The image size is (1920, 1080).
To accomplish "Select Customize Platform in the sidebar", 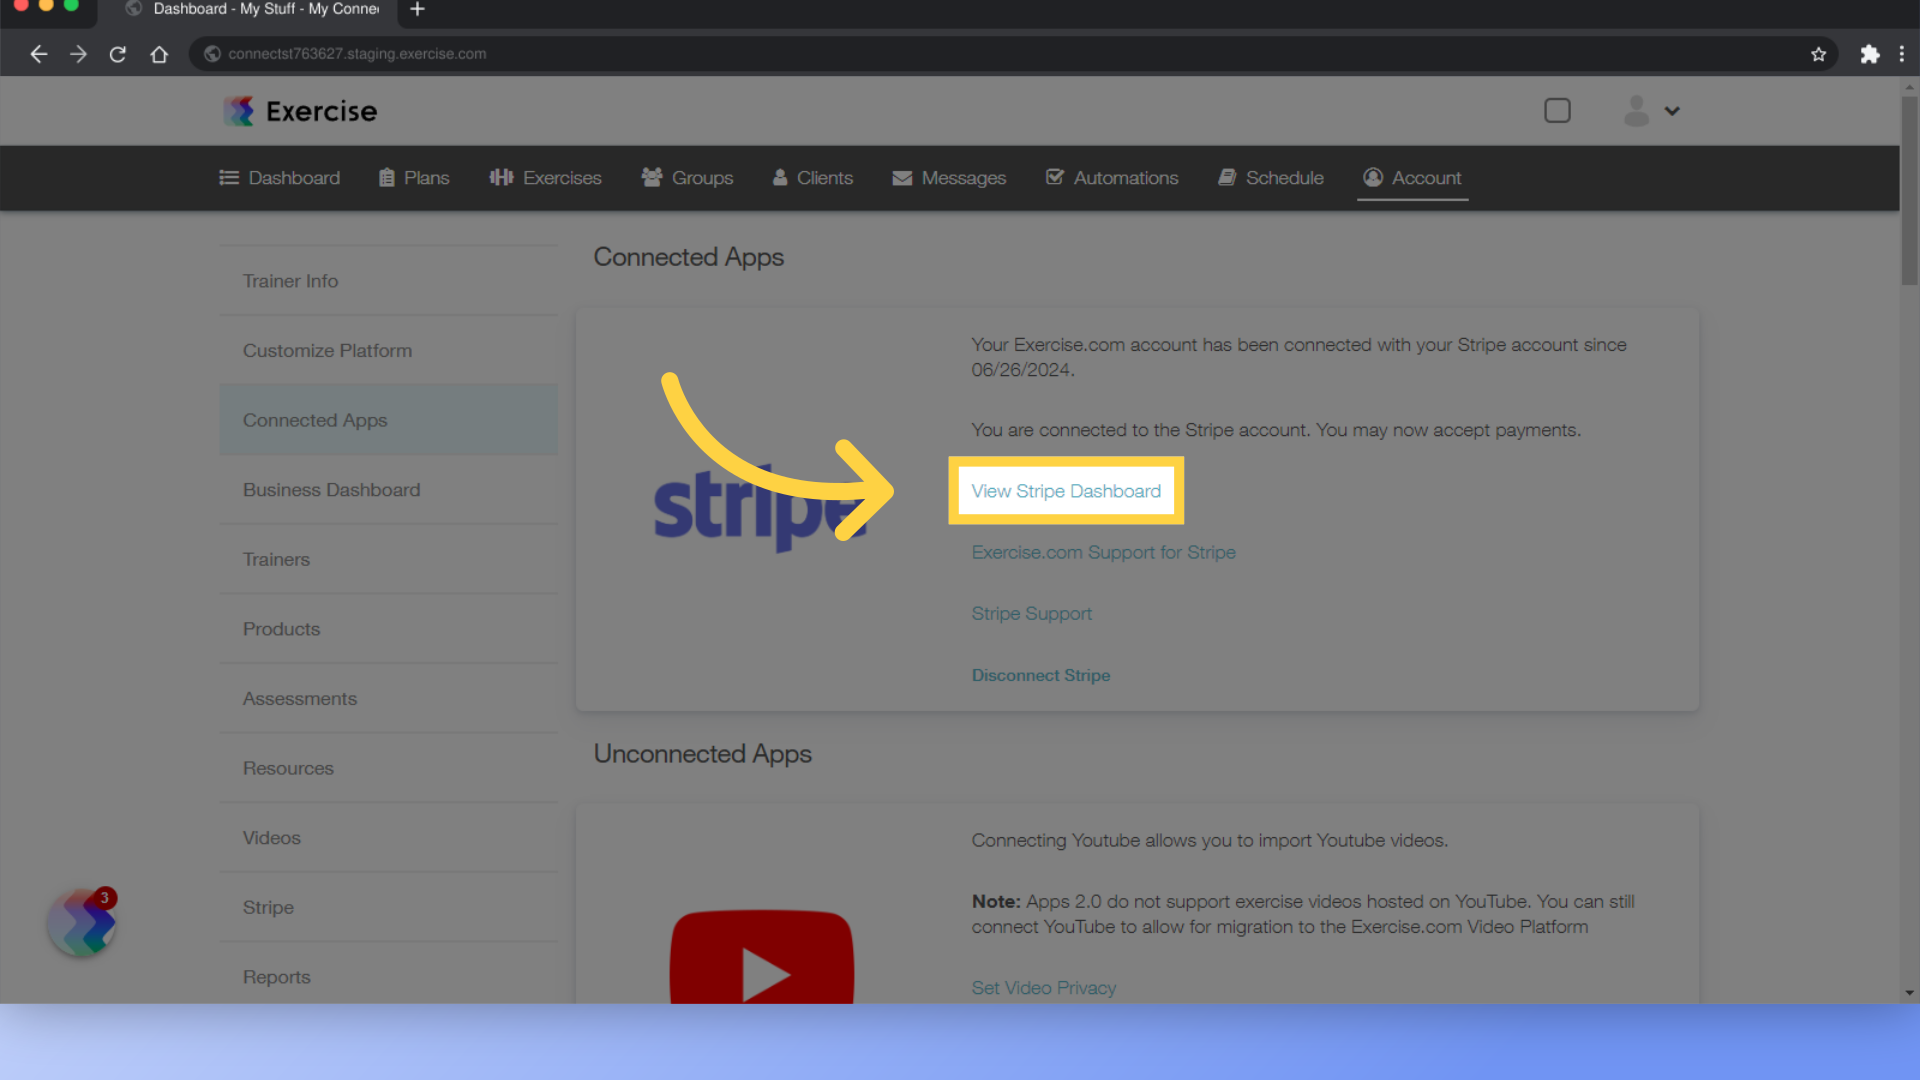I will [389, 351].
